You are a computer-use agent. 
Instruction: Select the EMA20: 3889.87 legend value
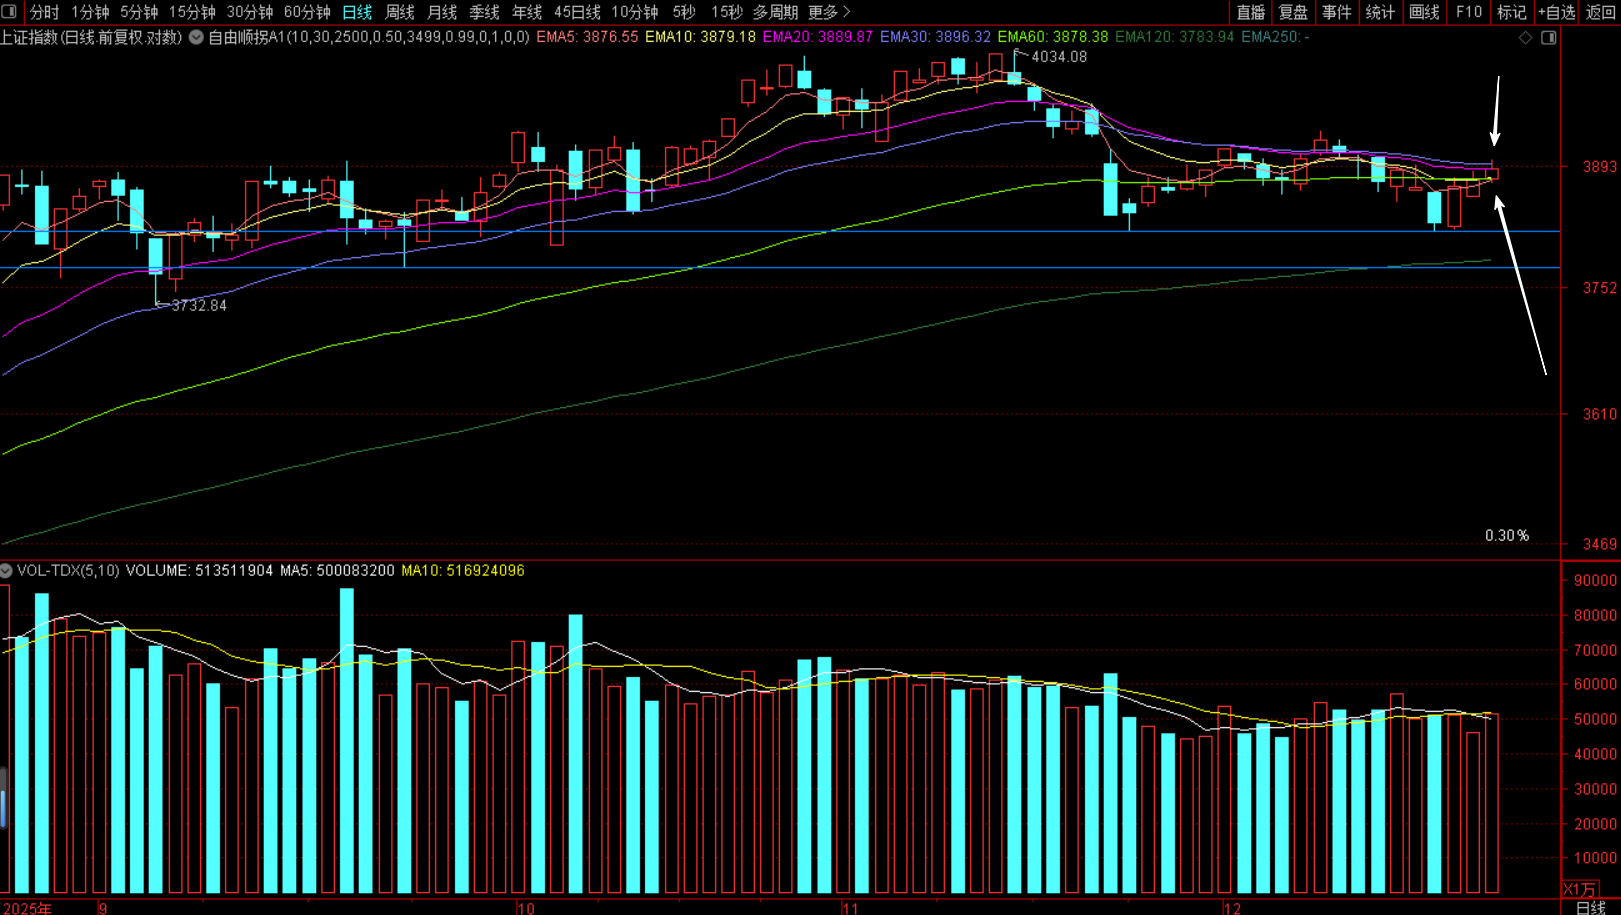tap(817, 37)
